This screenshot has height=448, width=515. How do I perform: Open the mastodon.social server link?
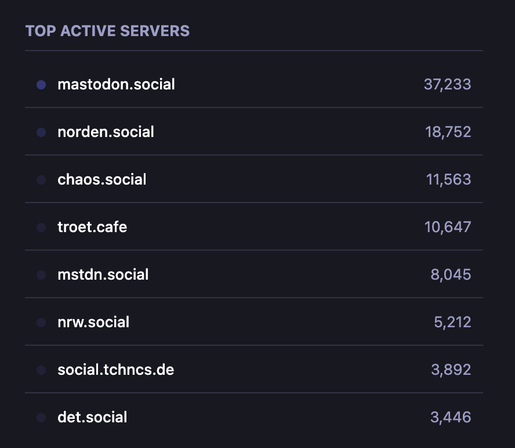[116, 84]
